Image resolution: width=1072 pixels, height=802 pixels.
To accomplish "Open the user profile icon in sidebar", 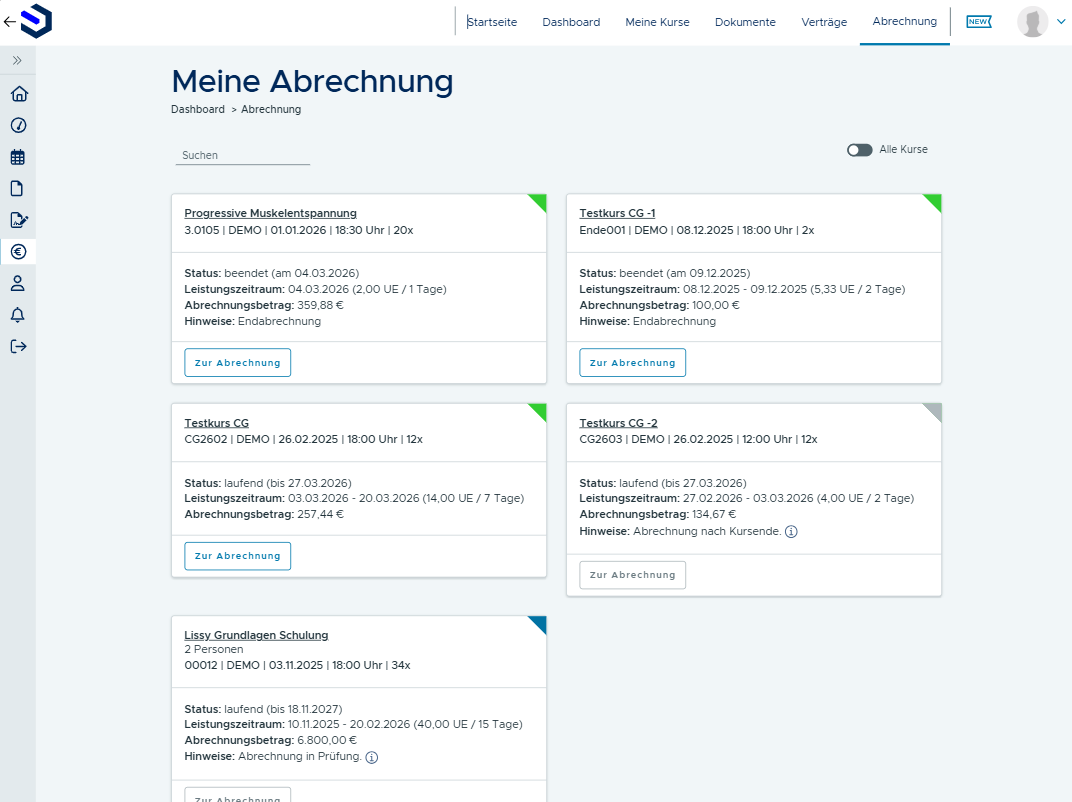I will 18,283.
